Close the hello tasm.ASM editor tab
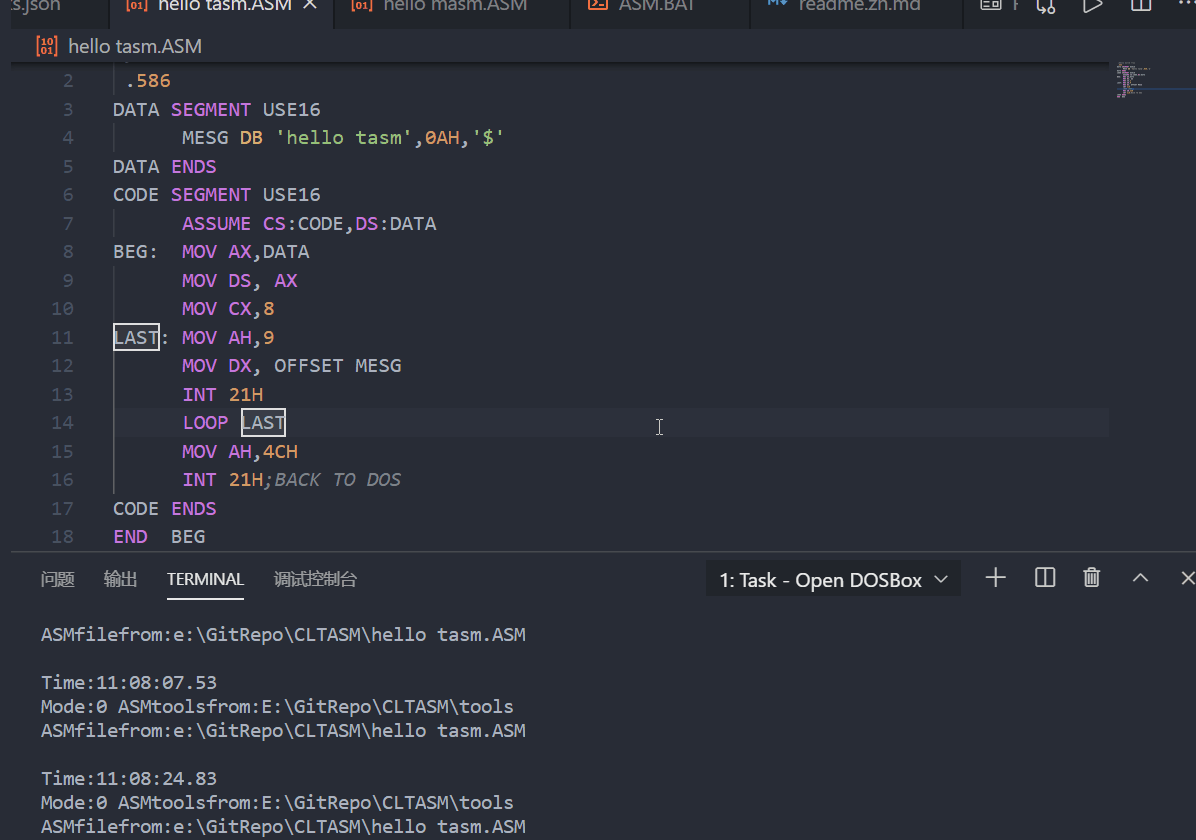 (x=310, y=5)
